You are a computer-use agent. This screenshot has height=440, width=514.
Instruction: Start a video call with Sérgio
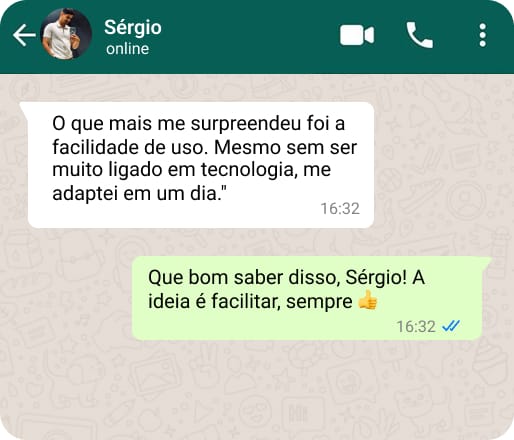(357, 35)
